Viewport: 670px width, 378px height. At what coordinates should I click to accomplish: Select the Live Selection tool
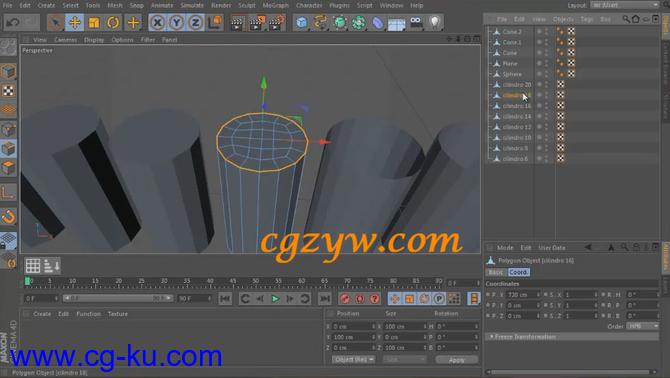pos(56,22)
